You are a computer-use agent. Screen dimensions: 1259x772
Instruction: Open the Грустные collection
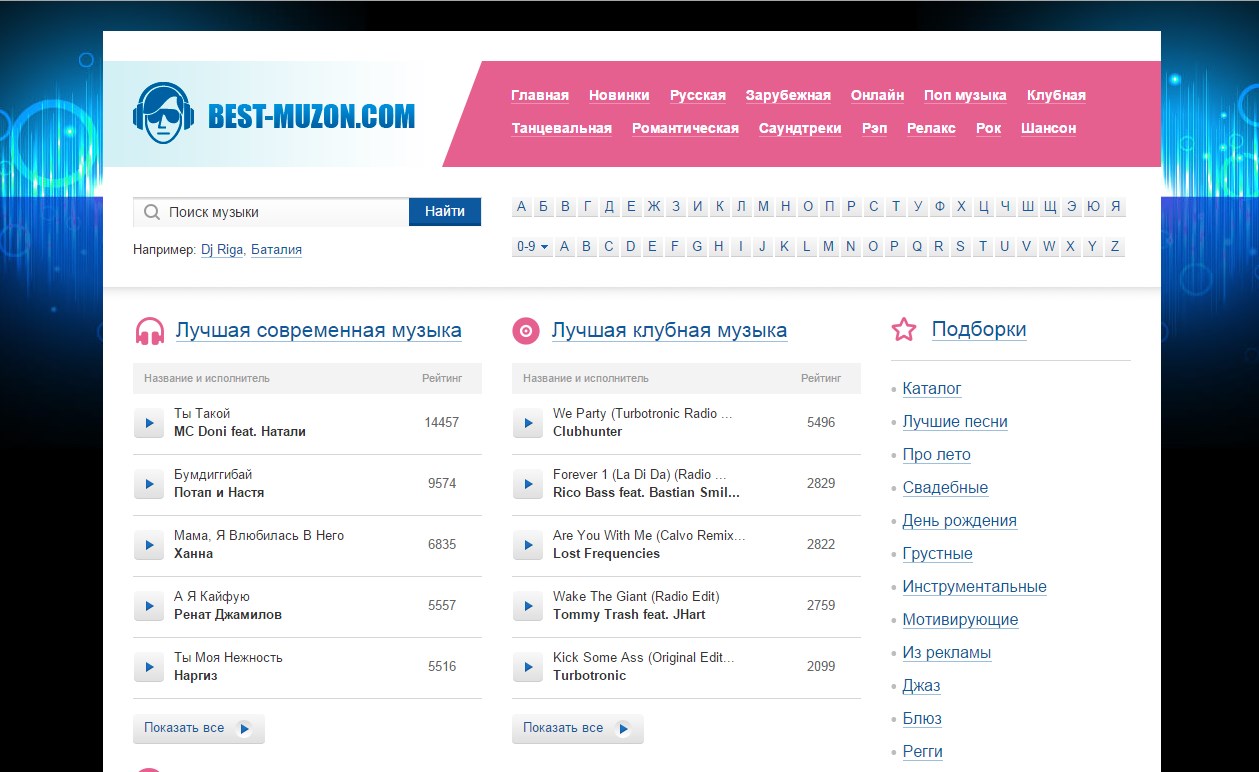pyautogui.click(x=937, y=554)
